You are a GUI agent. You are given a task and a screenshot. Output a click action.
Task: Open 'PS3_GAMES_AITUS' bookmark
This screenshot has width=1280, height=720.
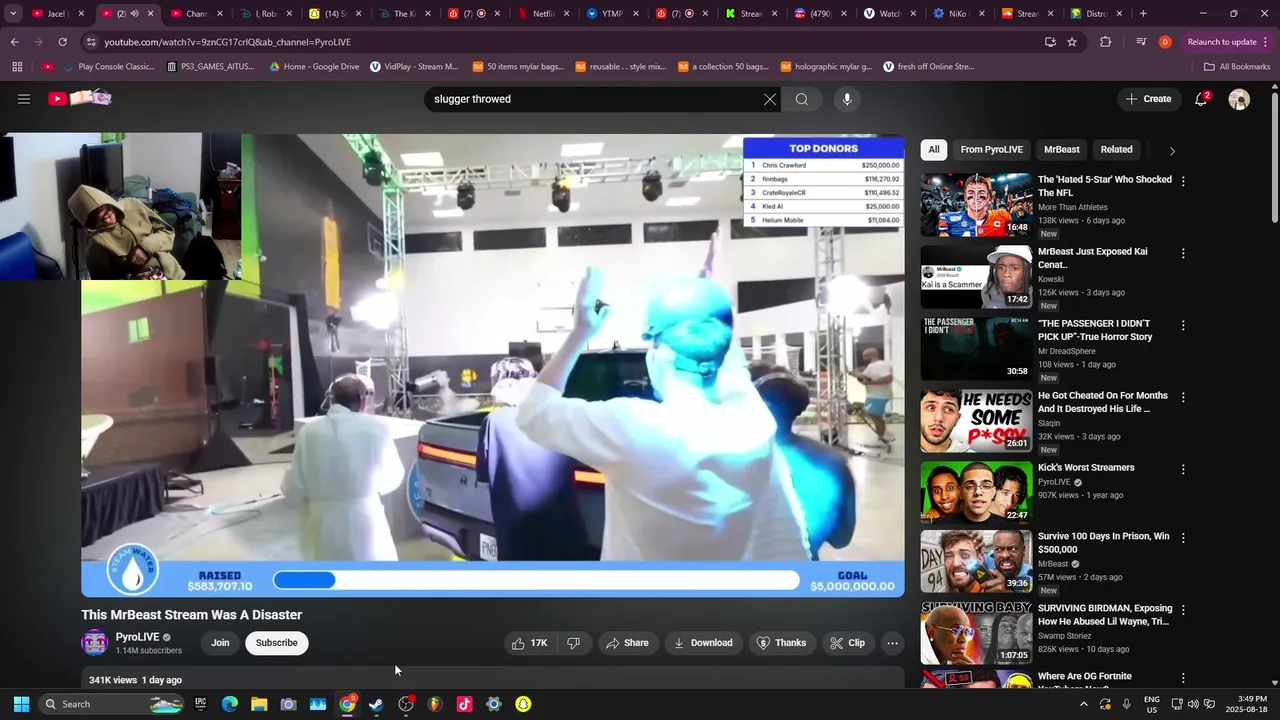pyautogui.click(x=211, y=67)
